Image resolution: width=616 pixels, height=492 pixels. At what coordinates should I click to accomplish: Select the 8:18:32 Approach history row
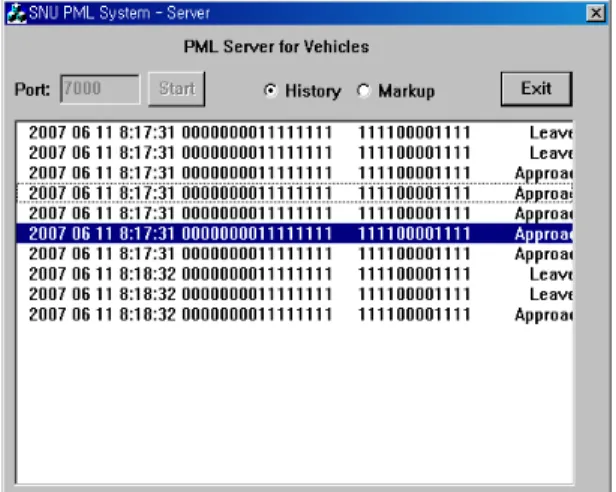[x=295, y=314]
